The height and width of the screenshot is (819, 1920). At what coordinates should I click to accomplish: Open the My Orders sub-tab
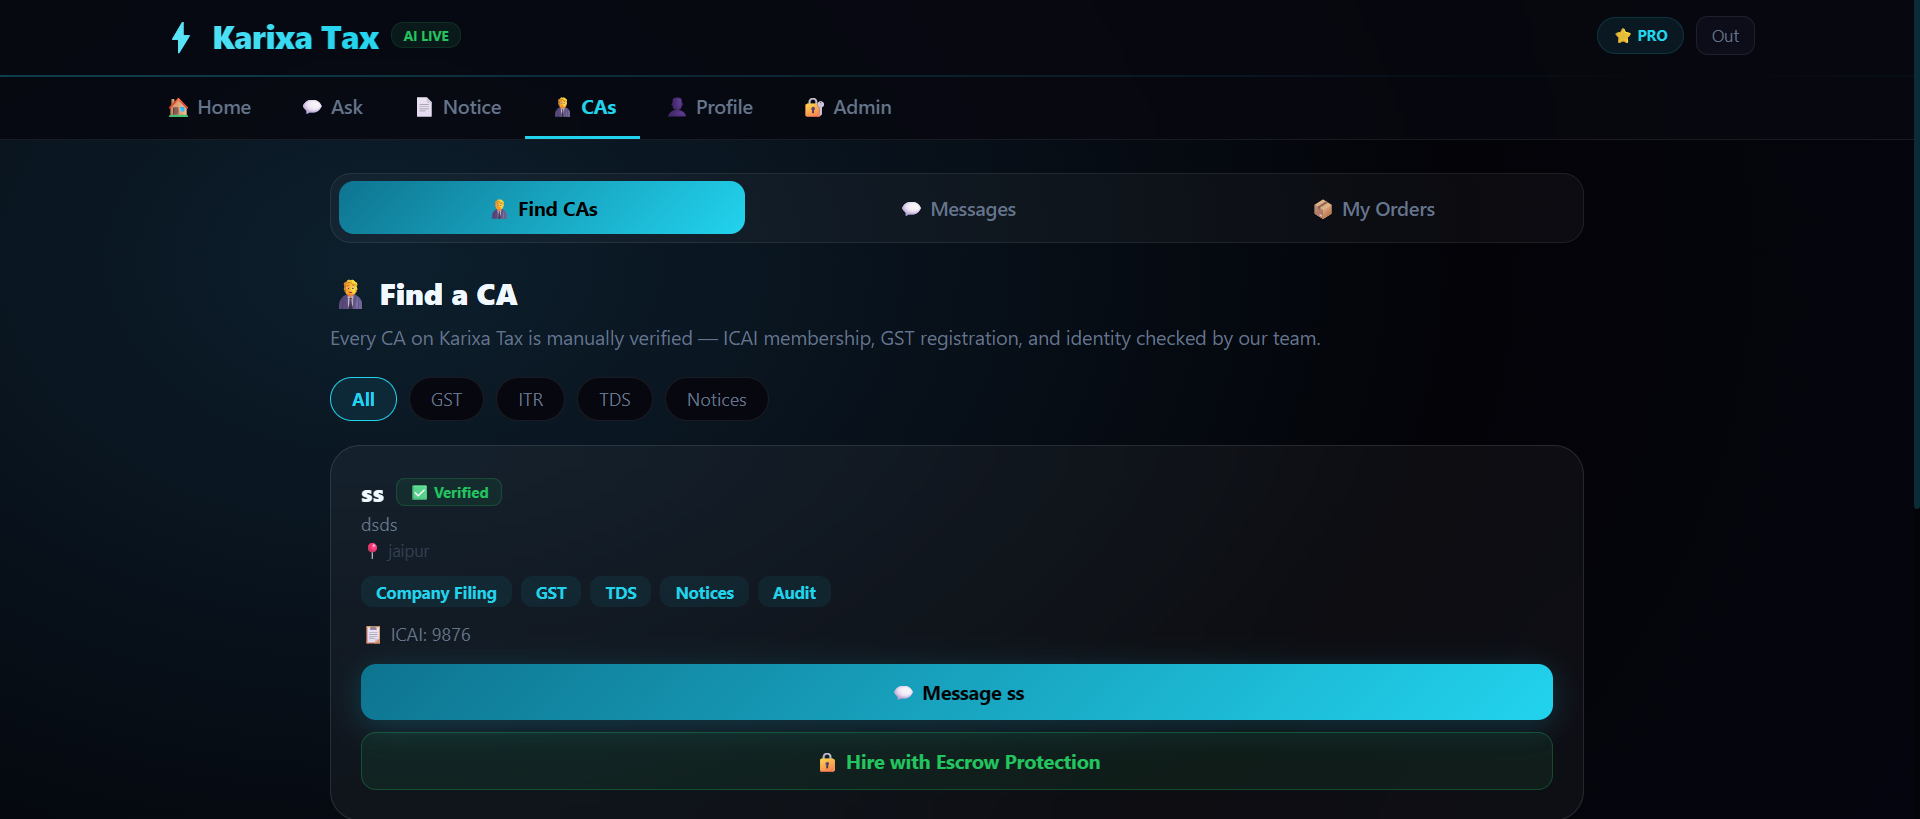point(1373,209)
